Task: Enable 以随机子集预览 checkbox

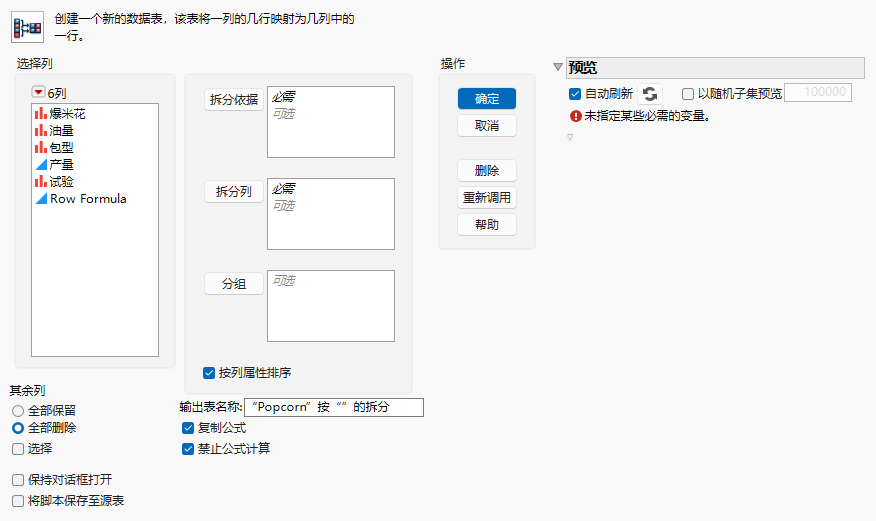Action: (x=688, y=94)
